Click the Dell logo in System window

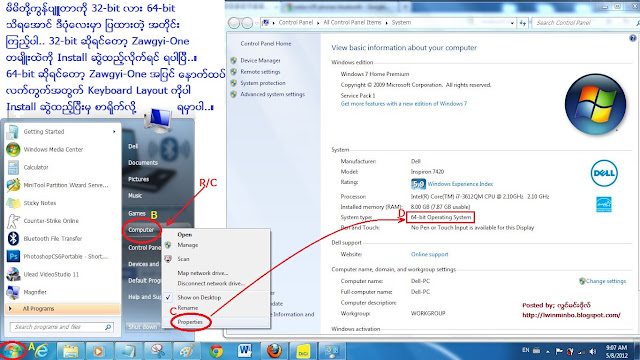[604, 173]
